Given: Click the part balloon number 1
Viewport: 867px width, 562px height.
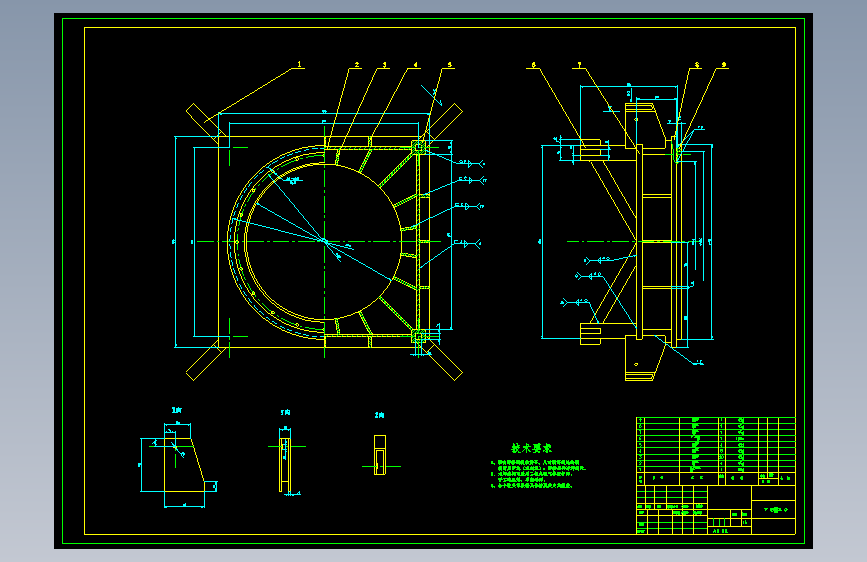Looking at the screenshot, I should tap(299, 65).
